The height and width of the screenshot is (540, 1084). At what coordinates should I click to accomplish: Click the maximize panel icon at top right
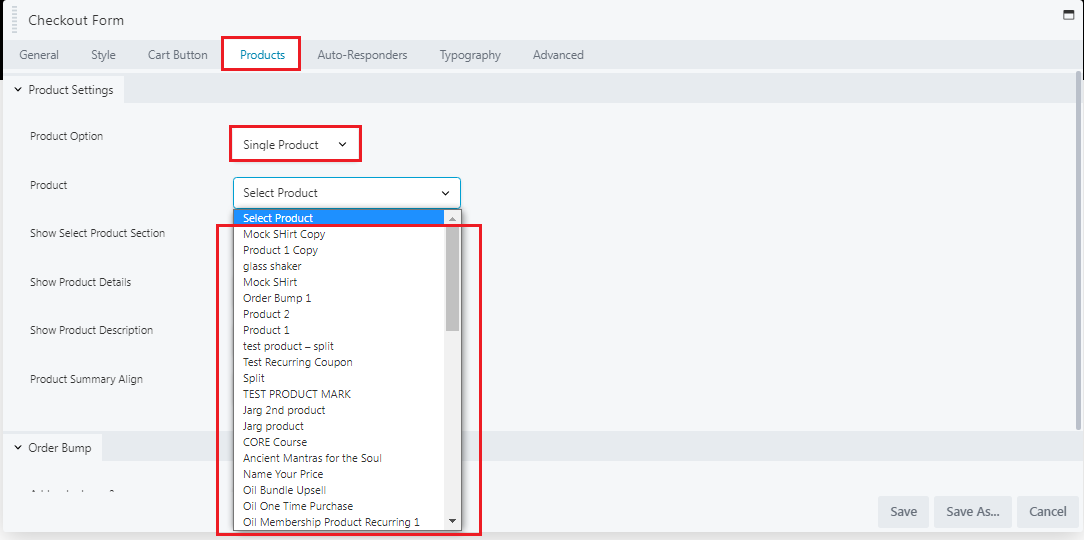pyautogui.click(x=1068, y=15)
